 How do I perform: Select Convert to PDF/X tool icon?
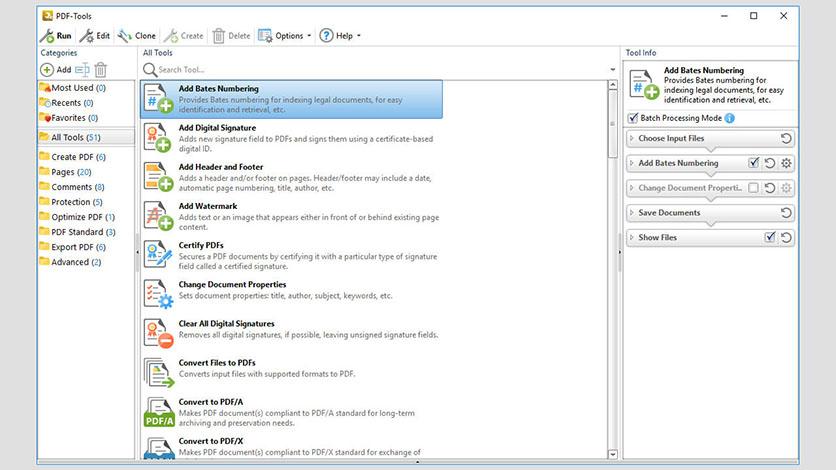159,448
